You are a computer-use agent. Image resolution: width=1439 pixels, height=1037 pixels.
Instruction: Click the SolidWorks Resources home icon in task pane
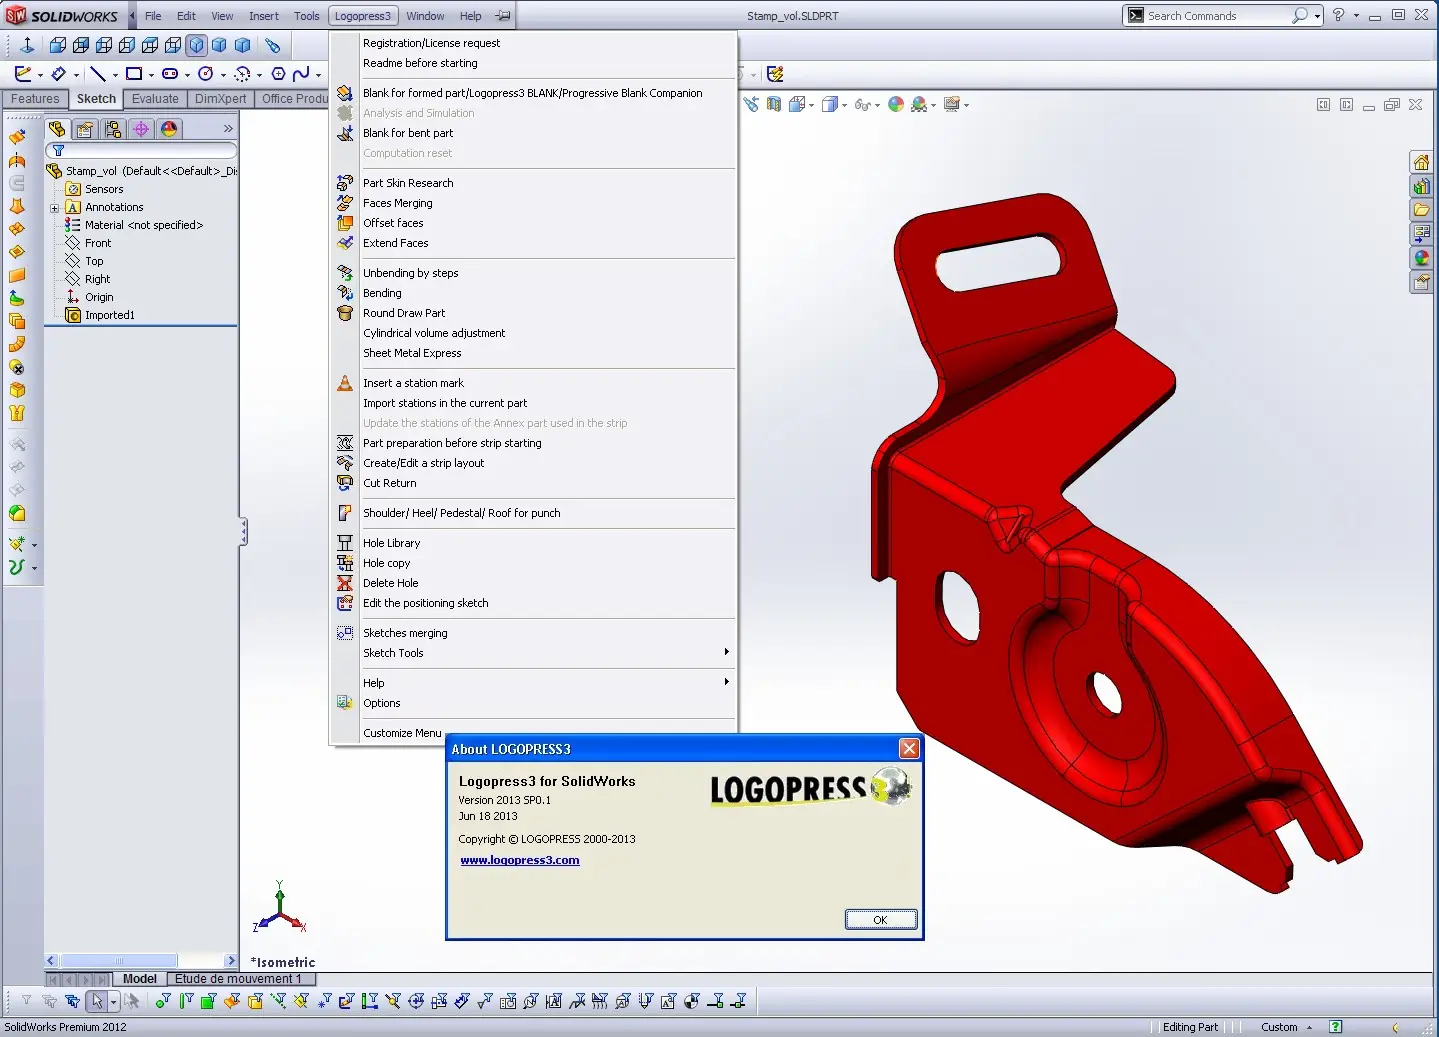coord(1421,162)
